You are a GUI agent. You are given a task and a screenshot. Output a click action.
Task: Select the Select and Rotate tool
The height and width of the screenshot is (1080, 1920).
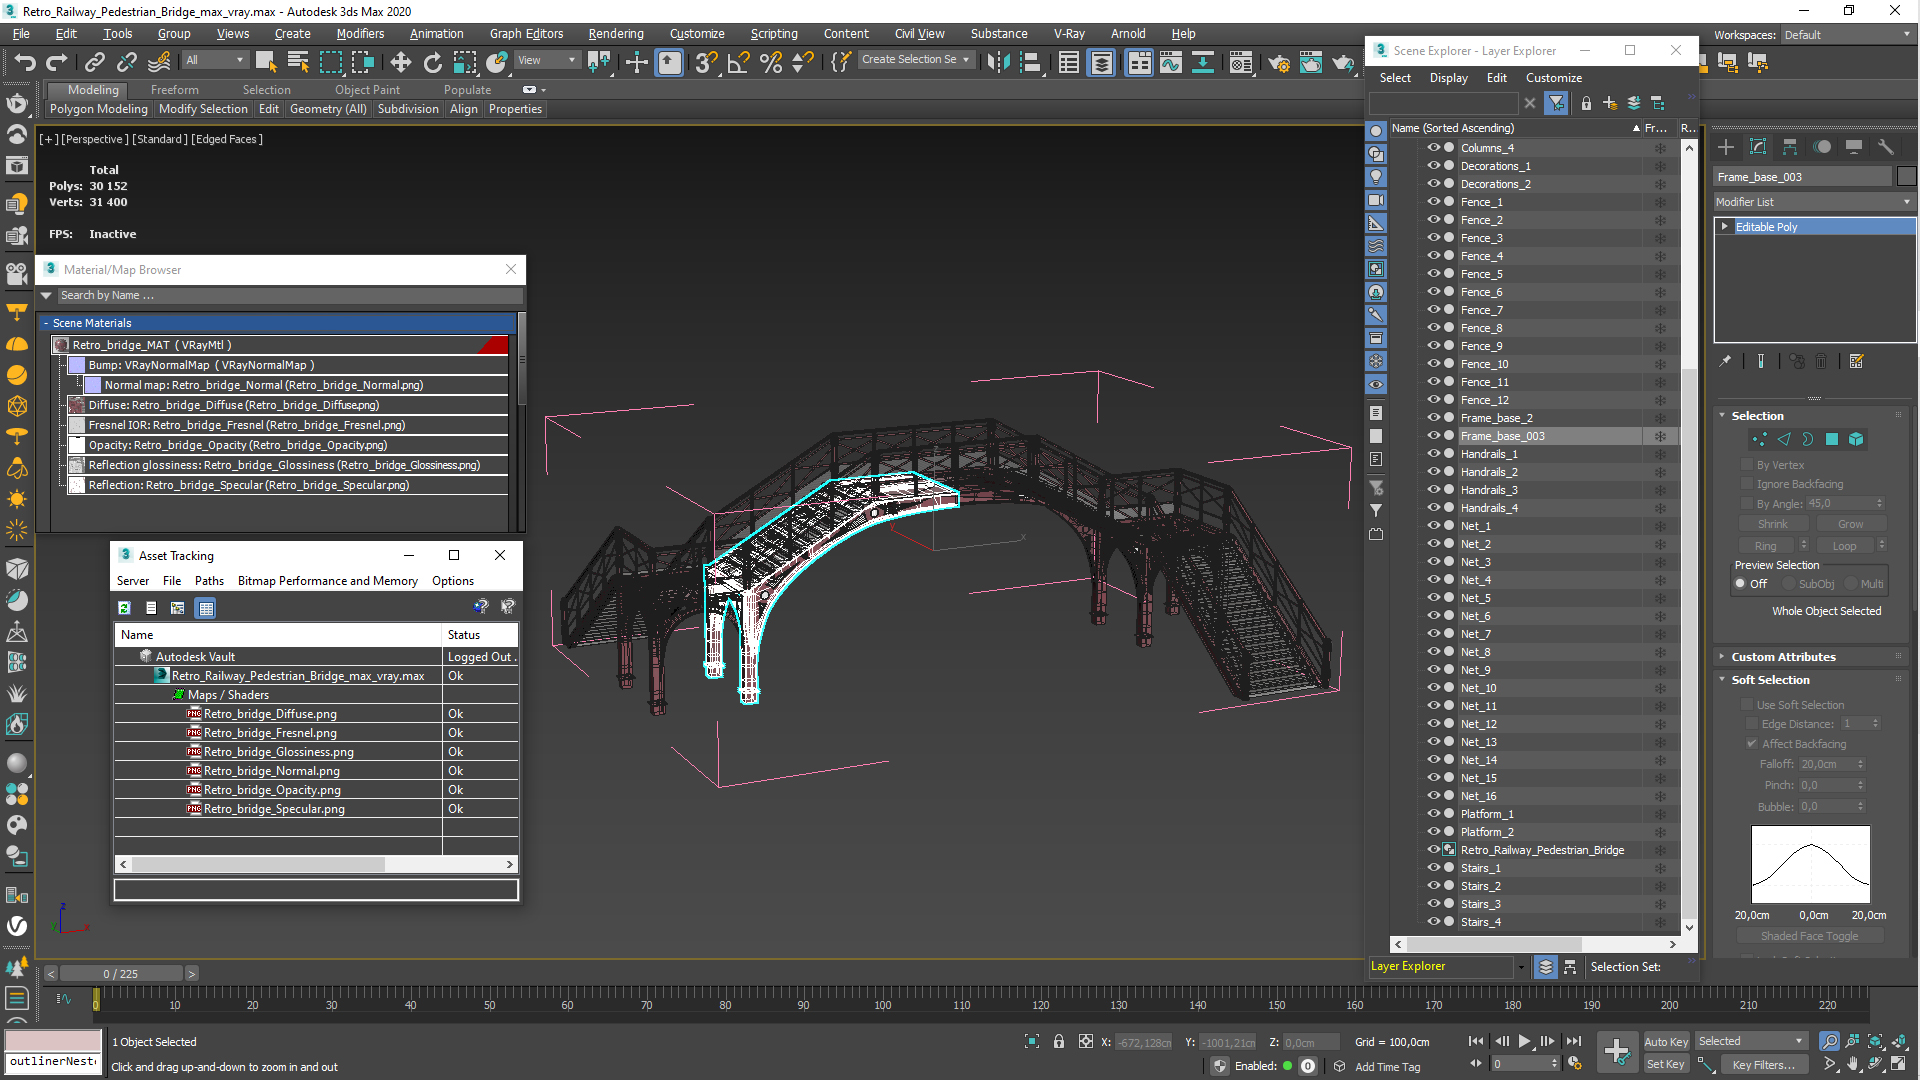[433, 62]
